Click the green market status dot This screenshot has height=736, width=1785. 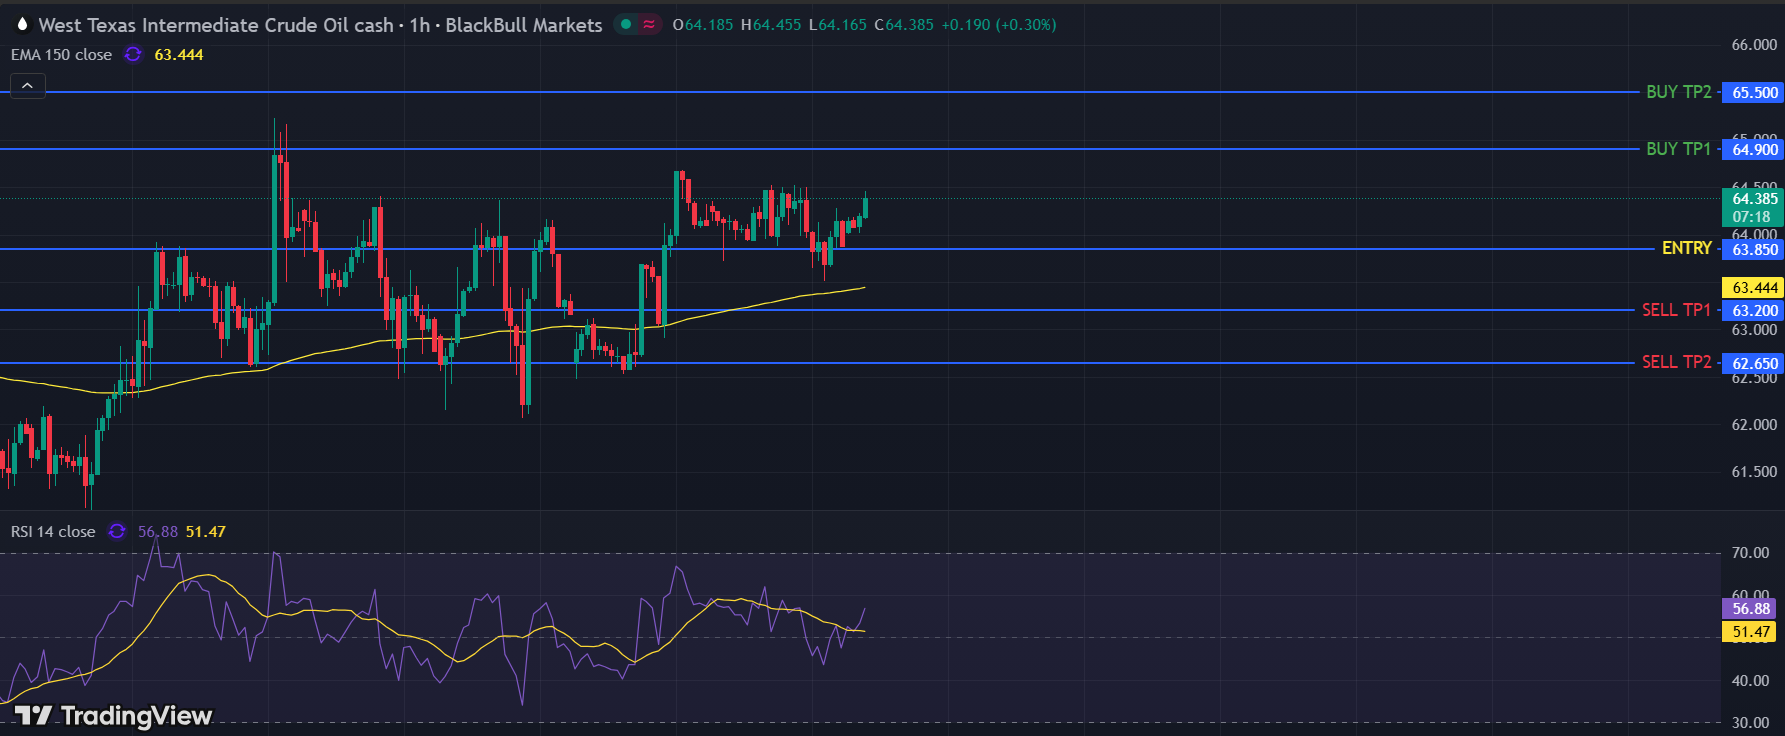(x=626, y=24)
